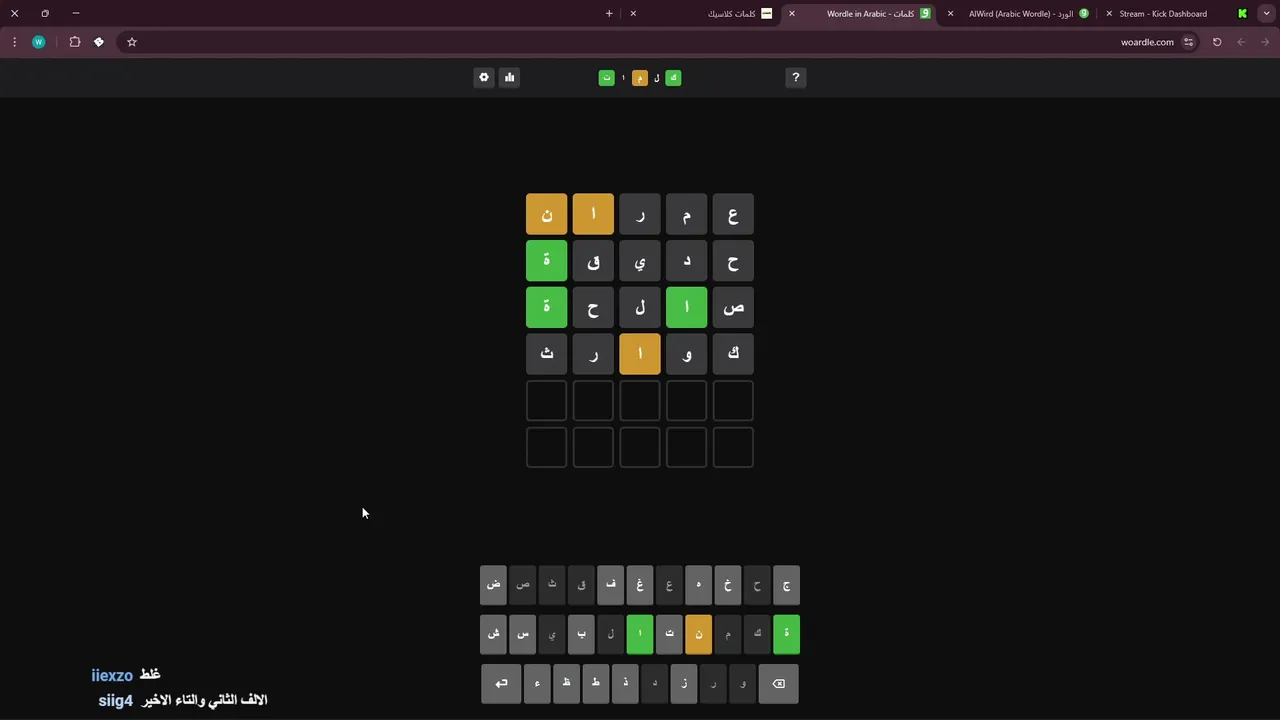Tap the ه key on keyboard
Screen dimensions: 1280x720
[x=699, y=585]
